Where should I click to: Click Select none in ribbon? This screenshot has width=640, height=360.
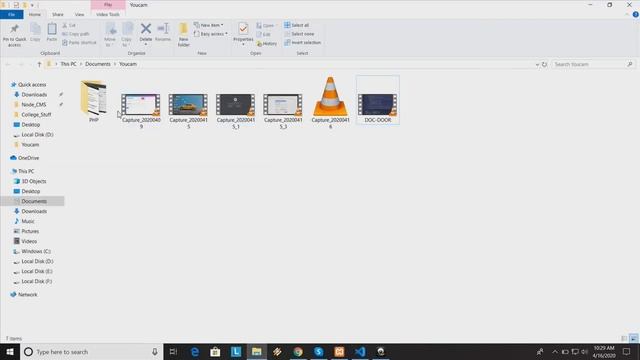pos(299,34)
